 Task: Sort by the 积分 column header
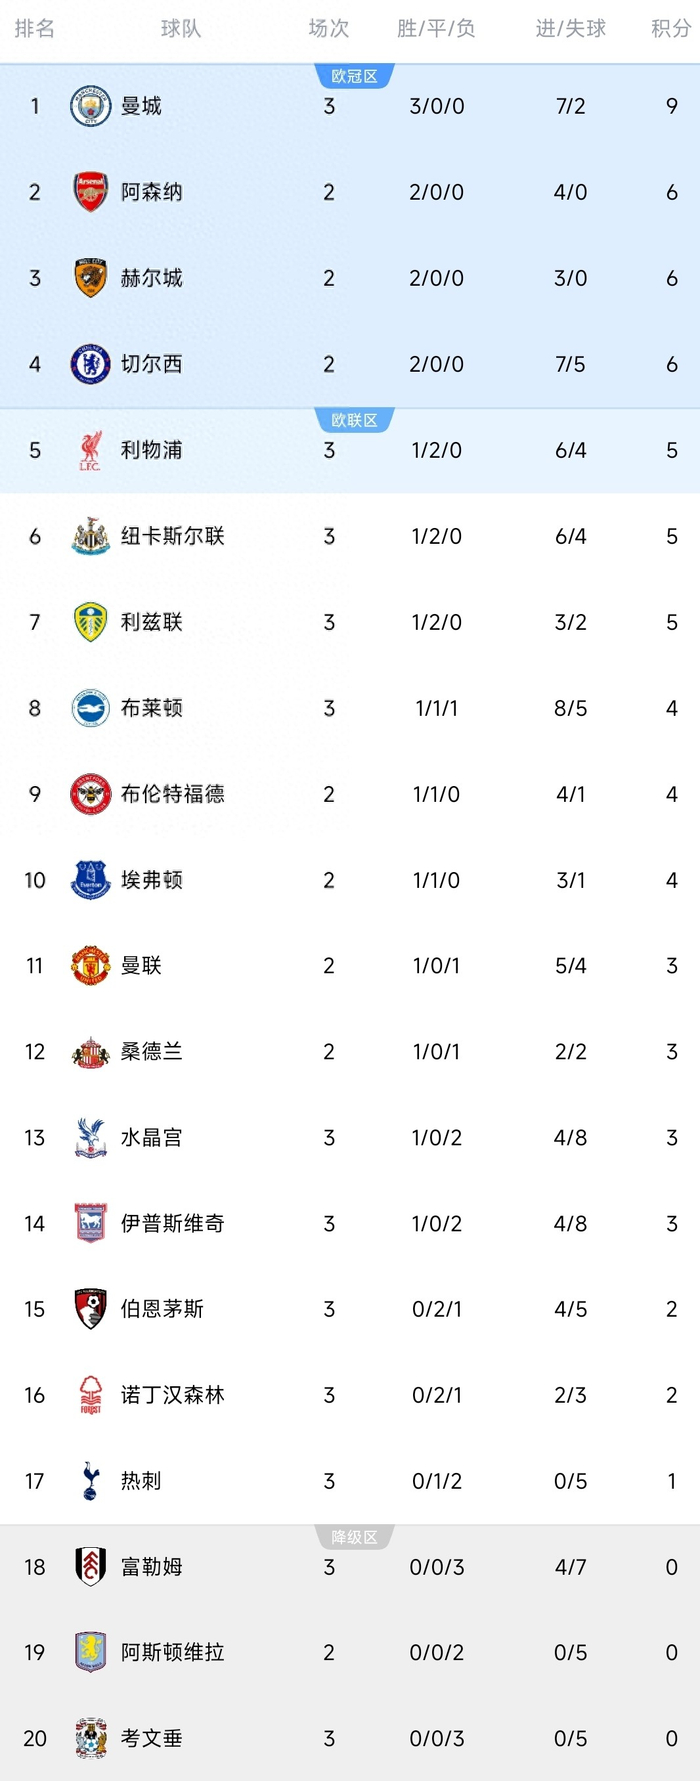[x=671, y=28]
